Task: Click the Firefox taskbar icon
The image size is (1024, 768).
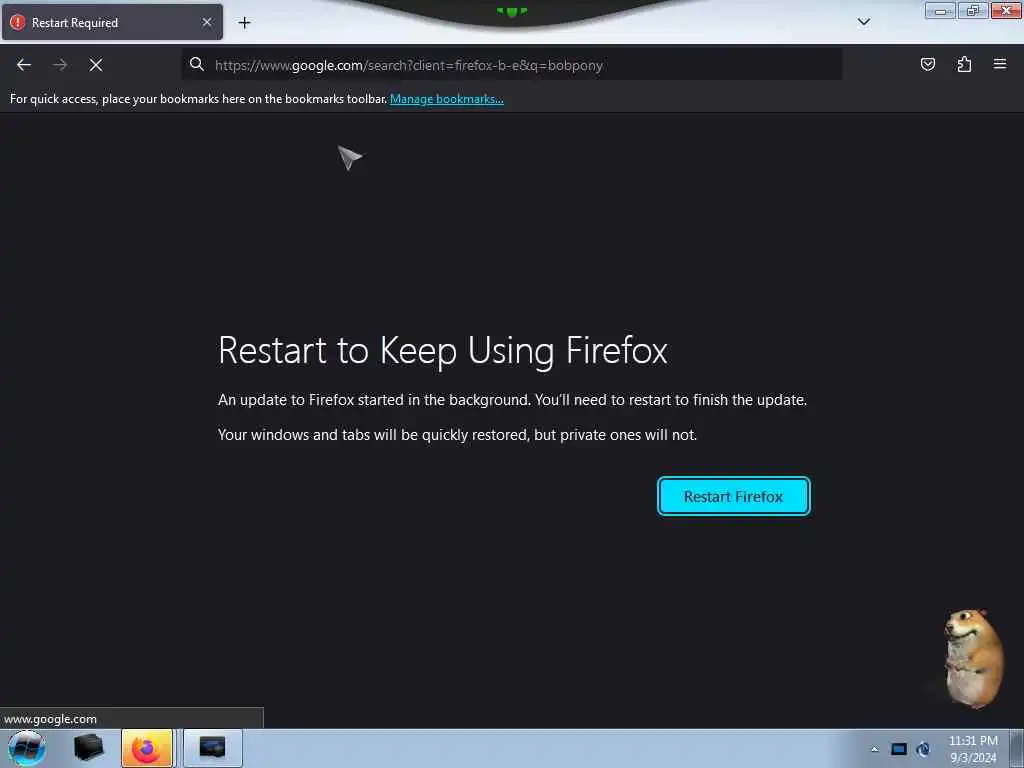Action: coord(147,748)
